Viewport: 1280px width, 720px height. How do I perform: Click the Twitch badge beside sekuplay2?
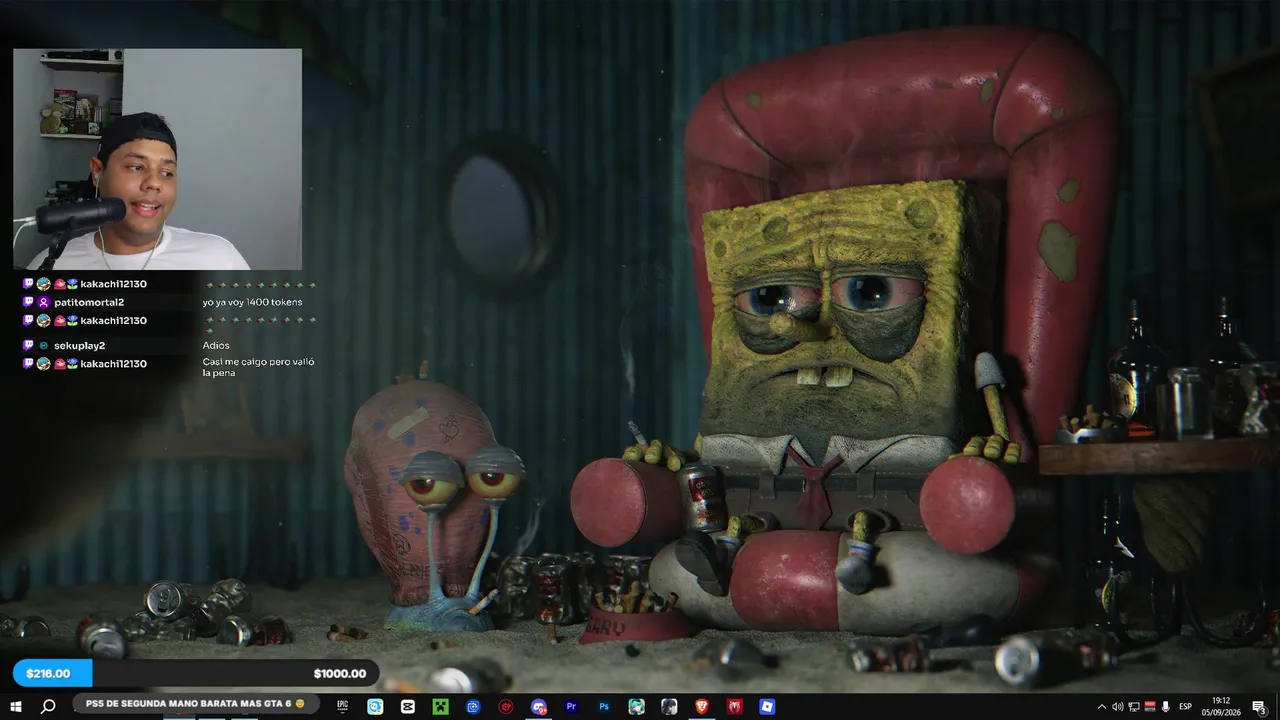click(28, 345)
